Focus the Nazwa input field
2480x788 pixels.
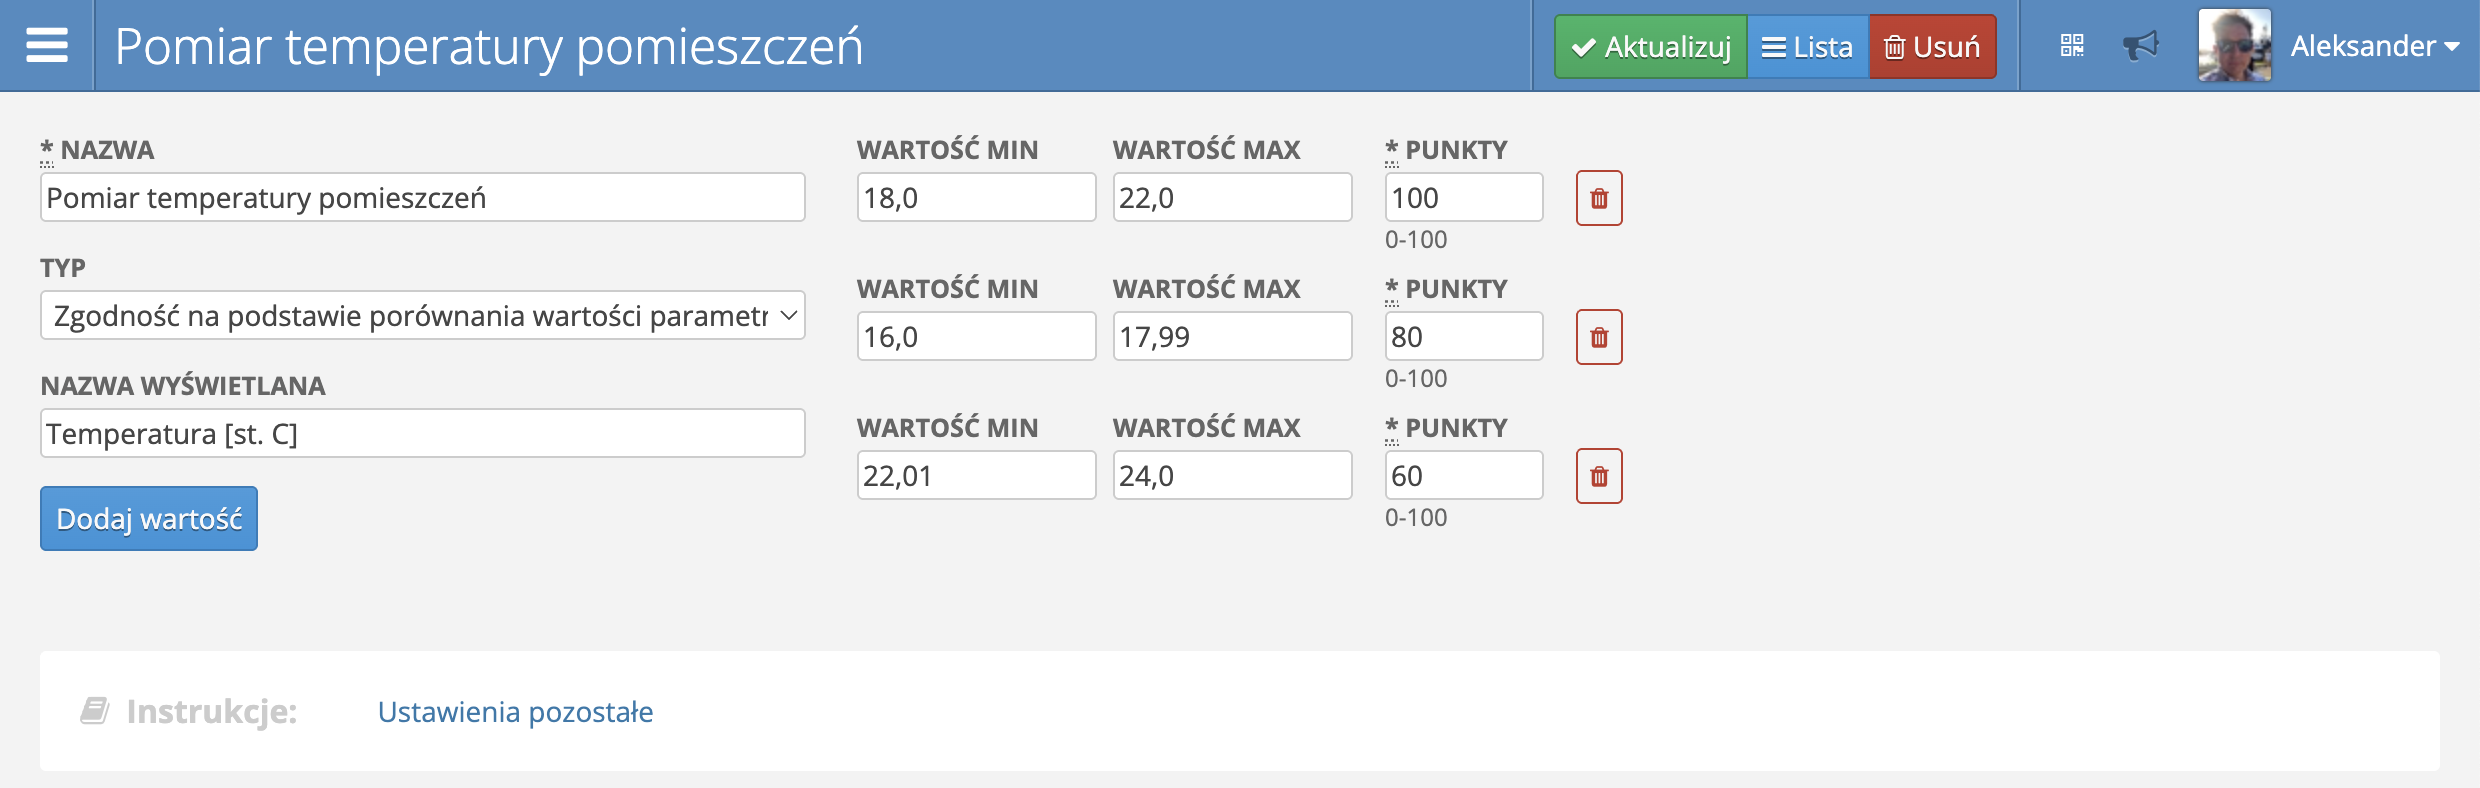[422, 198]
